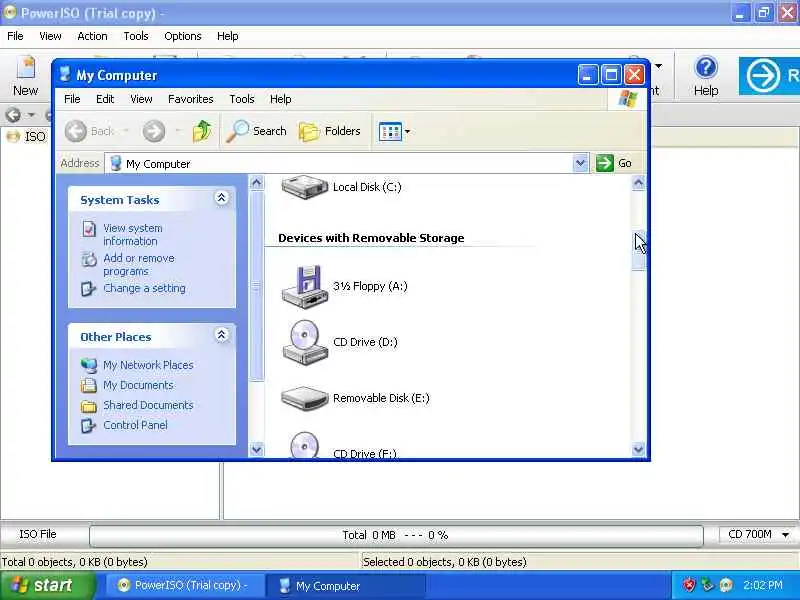Click My Computer taskbar button
The width and height of the screenshot is (800, 600).
point(345,586)
